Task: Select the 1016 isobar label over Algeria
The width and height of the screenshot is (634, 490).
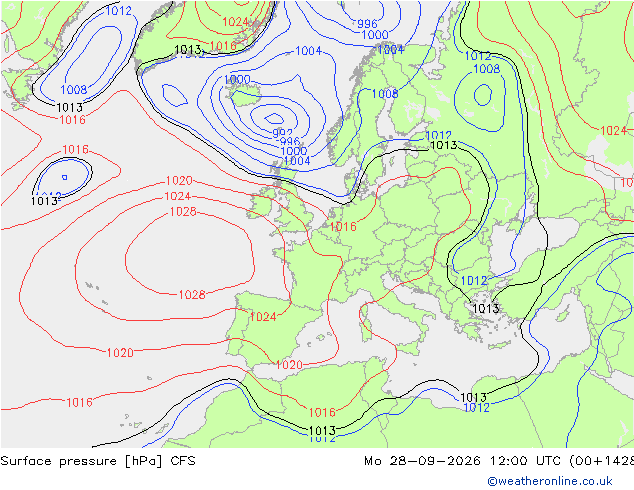Action: (x=322, y=412)
